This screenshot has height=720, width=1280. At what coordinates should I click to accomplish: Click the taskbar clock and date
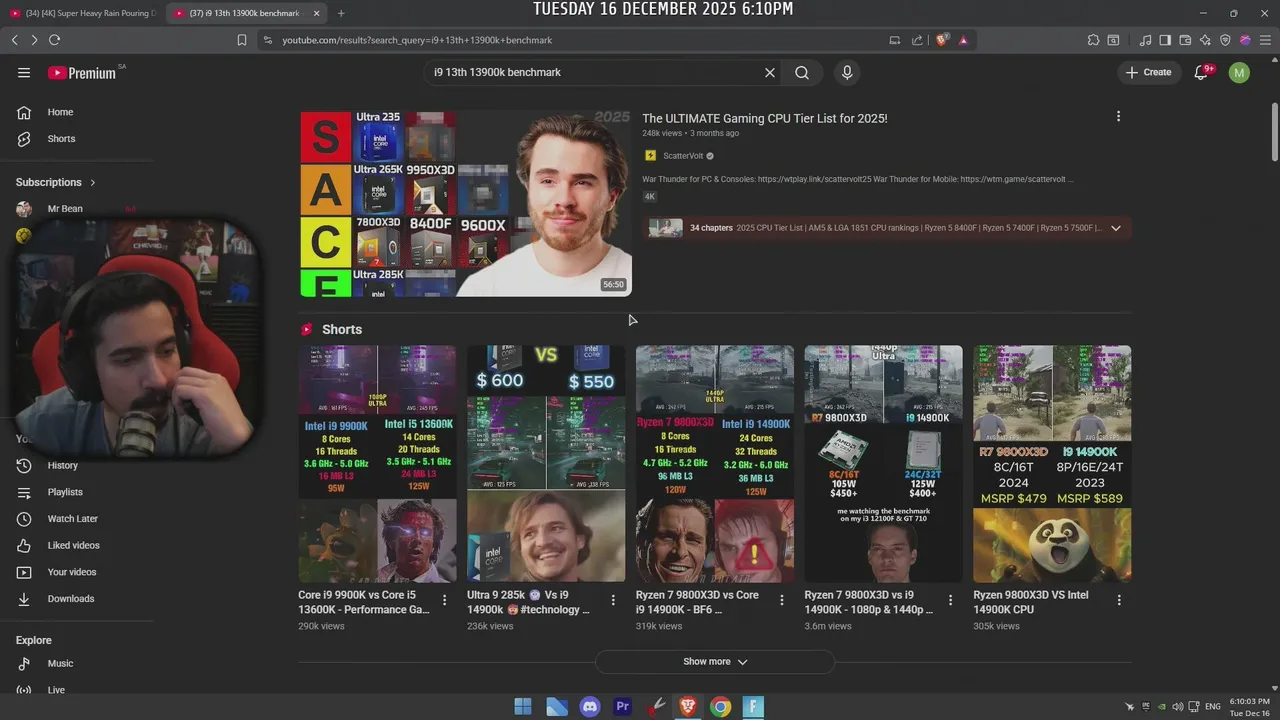(x=1250, y=707)
